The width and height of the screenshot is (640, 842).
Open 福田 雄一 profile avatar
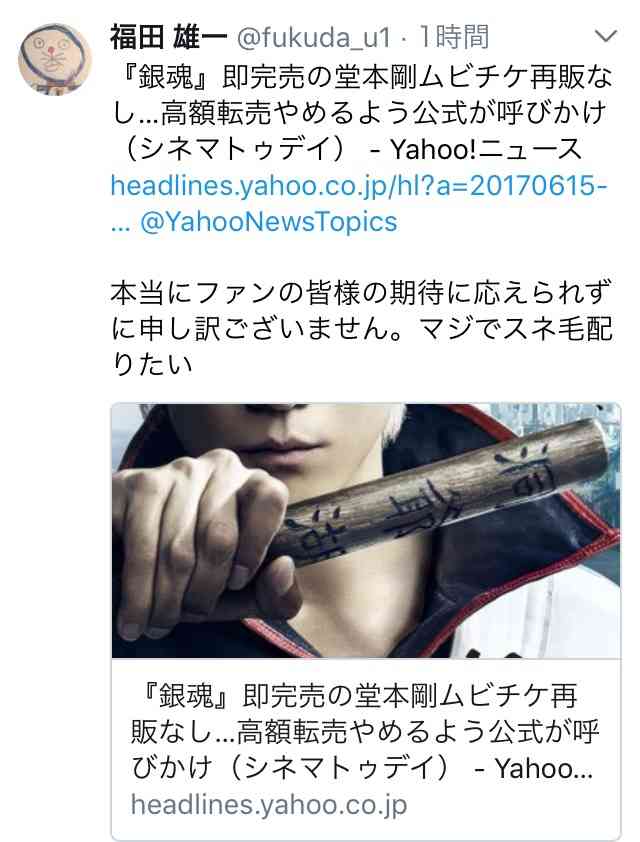(55, 59)
